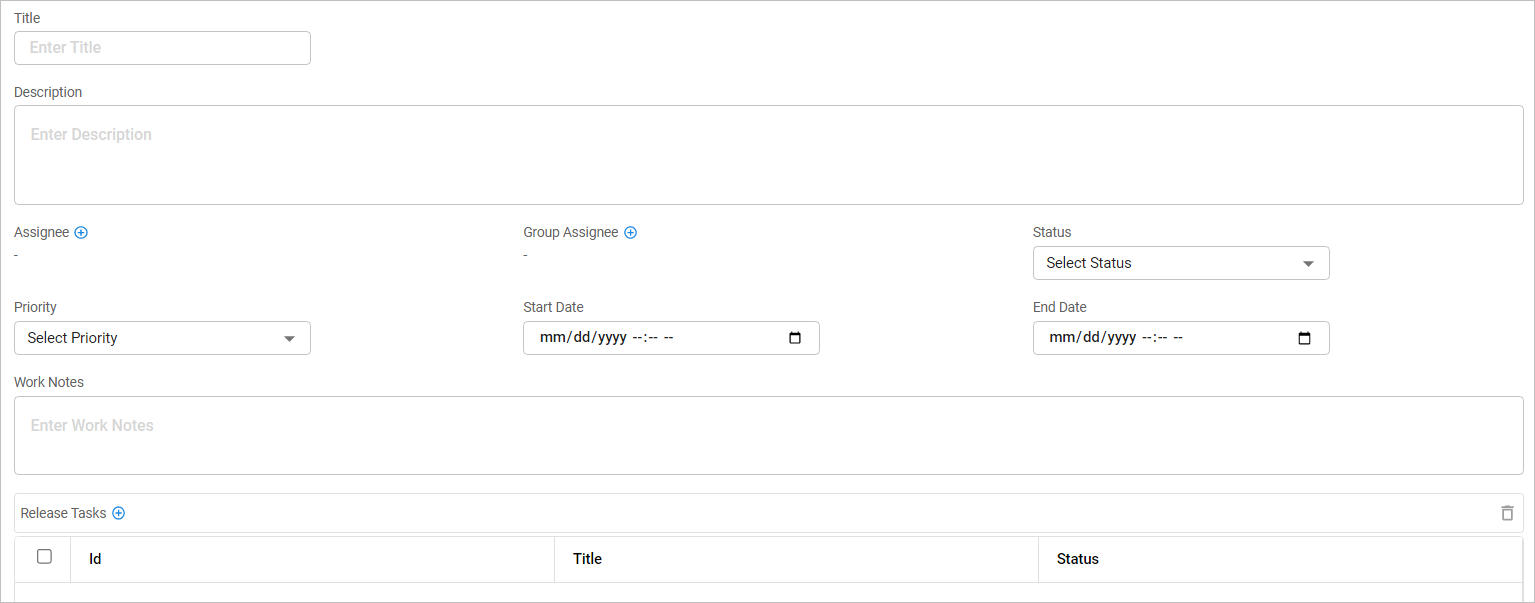The image size is (1535, 603).
Task: Sort by the Id column header
Action: click(x=95, y=559)
